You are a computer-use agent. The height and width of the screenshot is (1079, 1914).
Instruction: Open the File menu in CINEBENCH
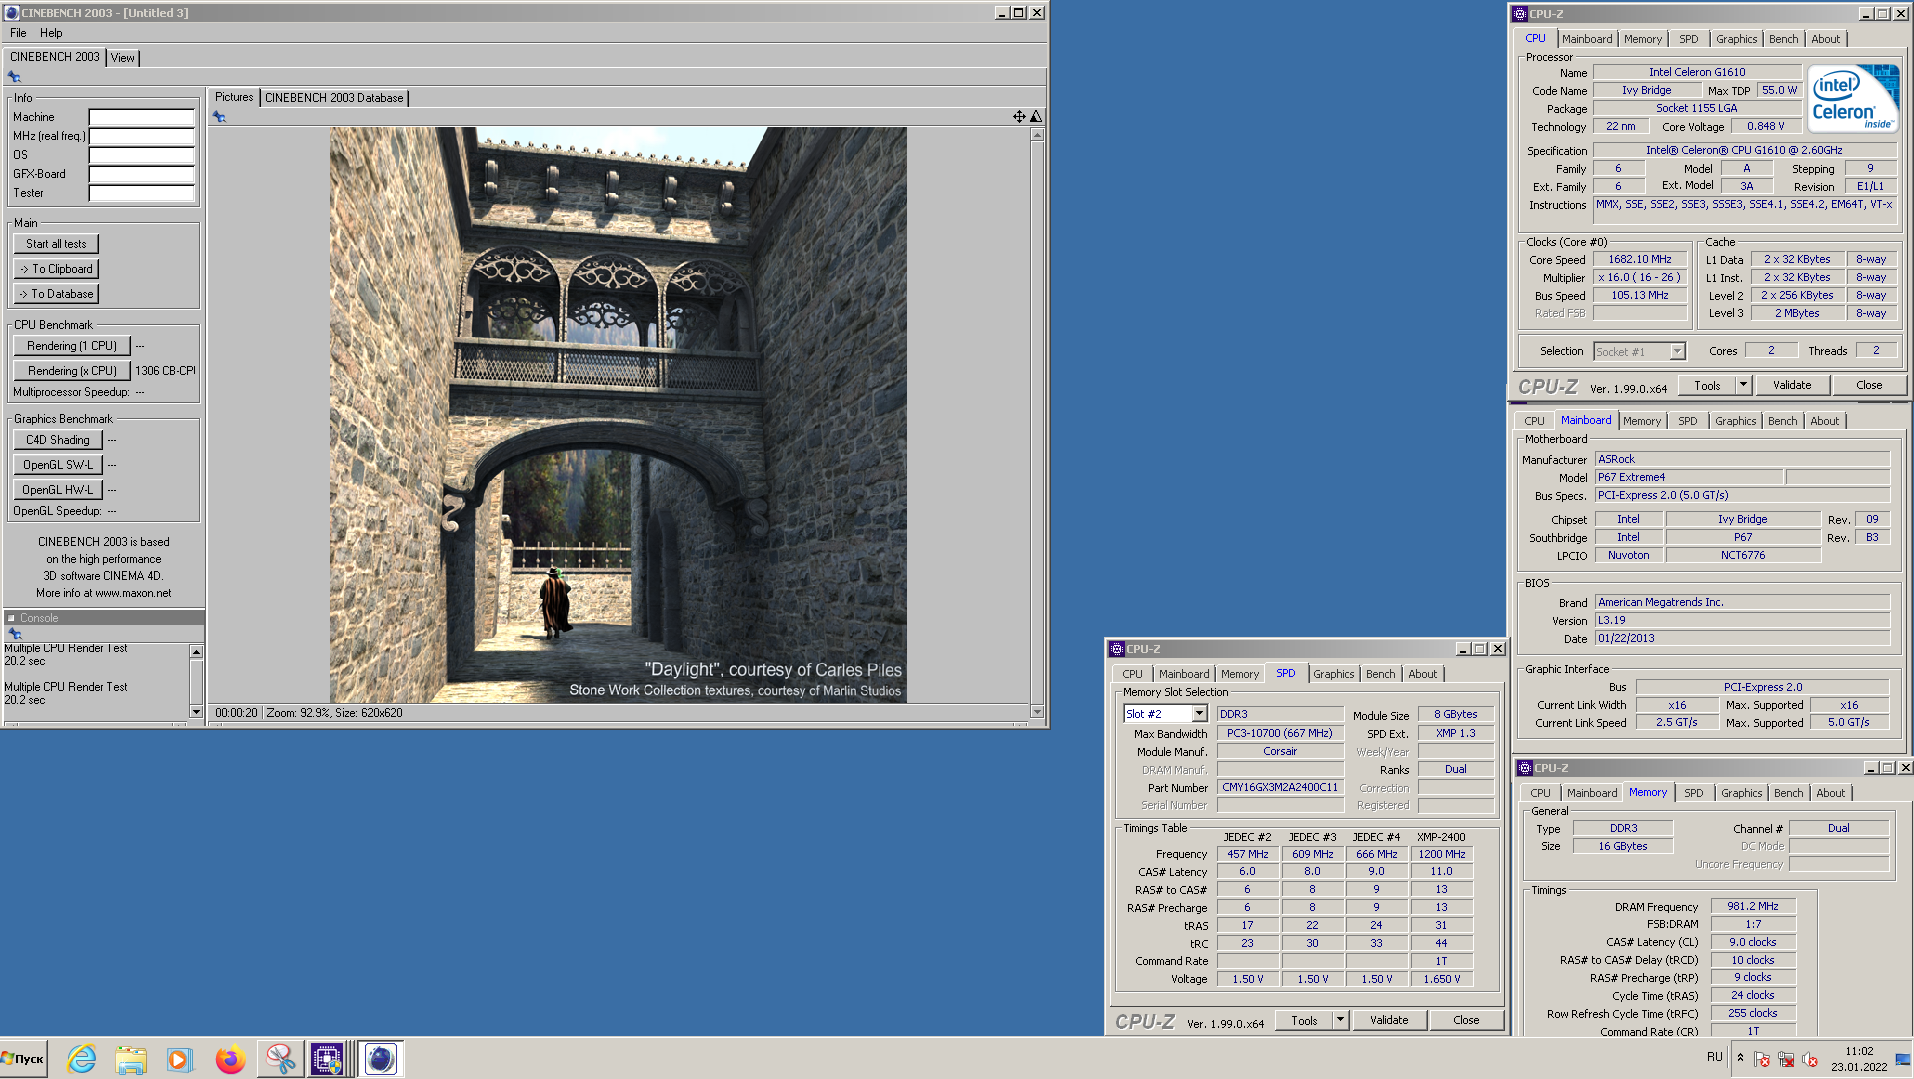pos(18,33)
